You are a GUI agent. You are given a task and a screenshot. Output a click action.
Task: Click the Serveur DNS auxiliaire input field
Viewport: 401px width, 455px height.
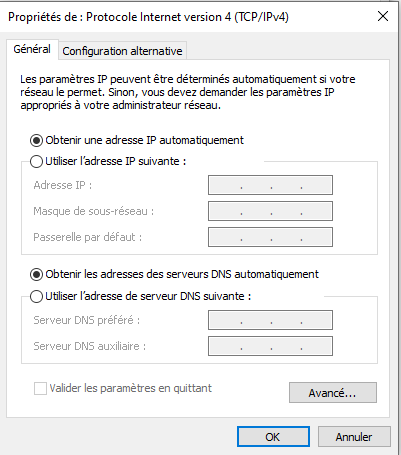[x=270, y=346]
